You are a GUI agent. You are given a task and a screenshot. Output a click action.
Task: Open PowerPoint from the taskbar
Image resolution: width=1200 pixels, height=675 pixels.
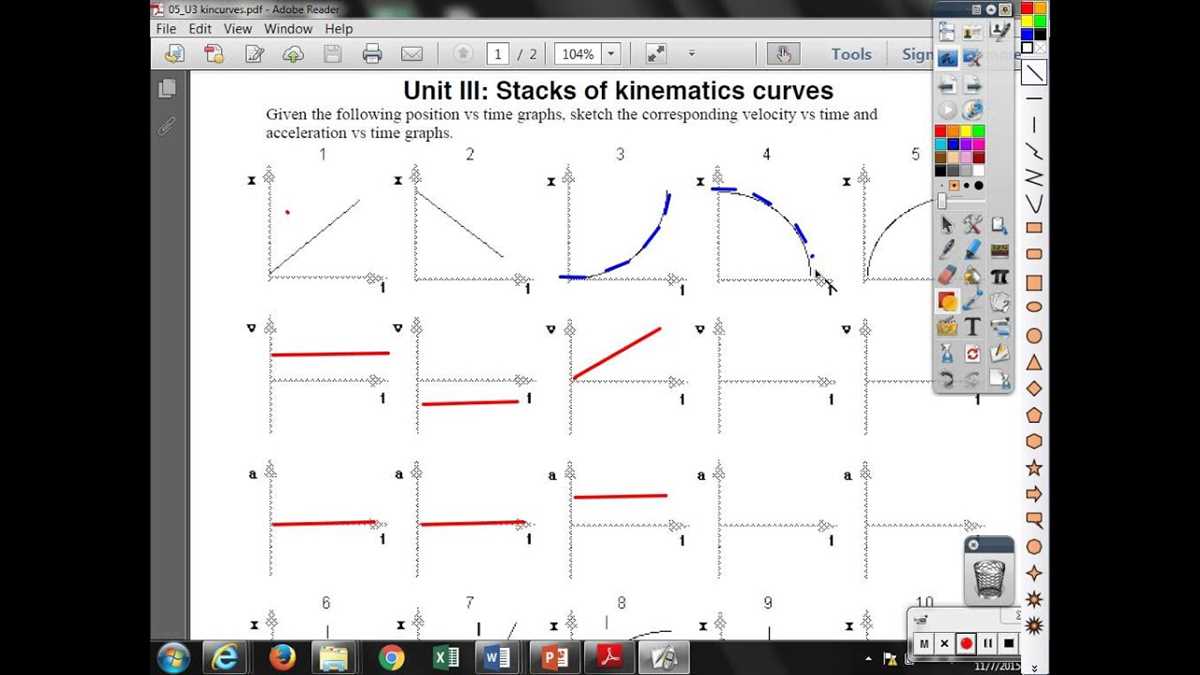[x=554, y=657]
